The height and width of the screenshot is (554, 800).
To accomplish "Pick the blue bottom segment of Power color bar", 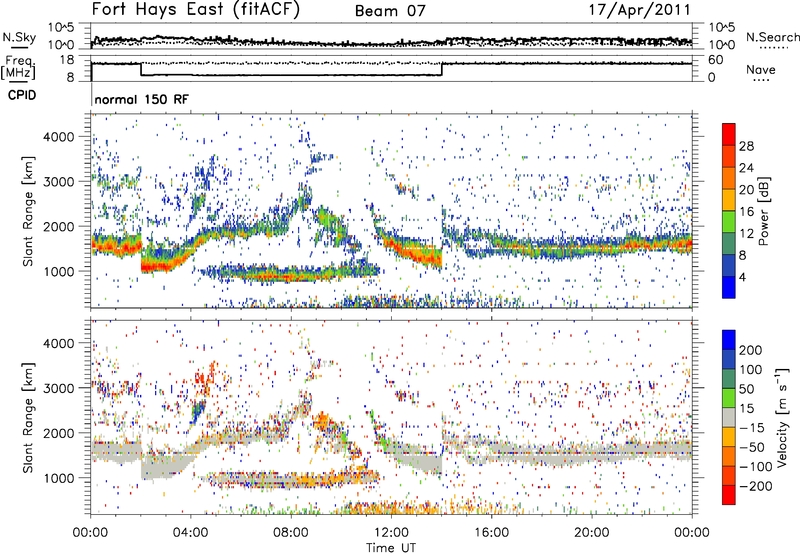I will (729, 287).
